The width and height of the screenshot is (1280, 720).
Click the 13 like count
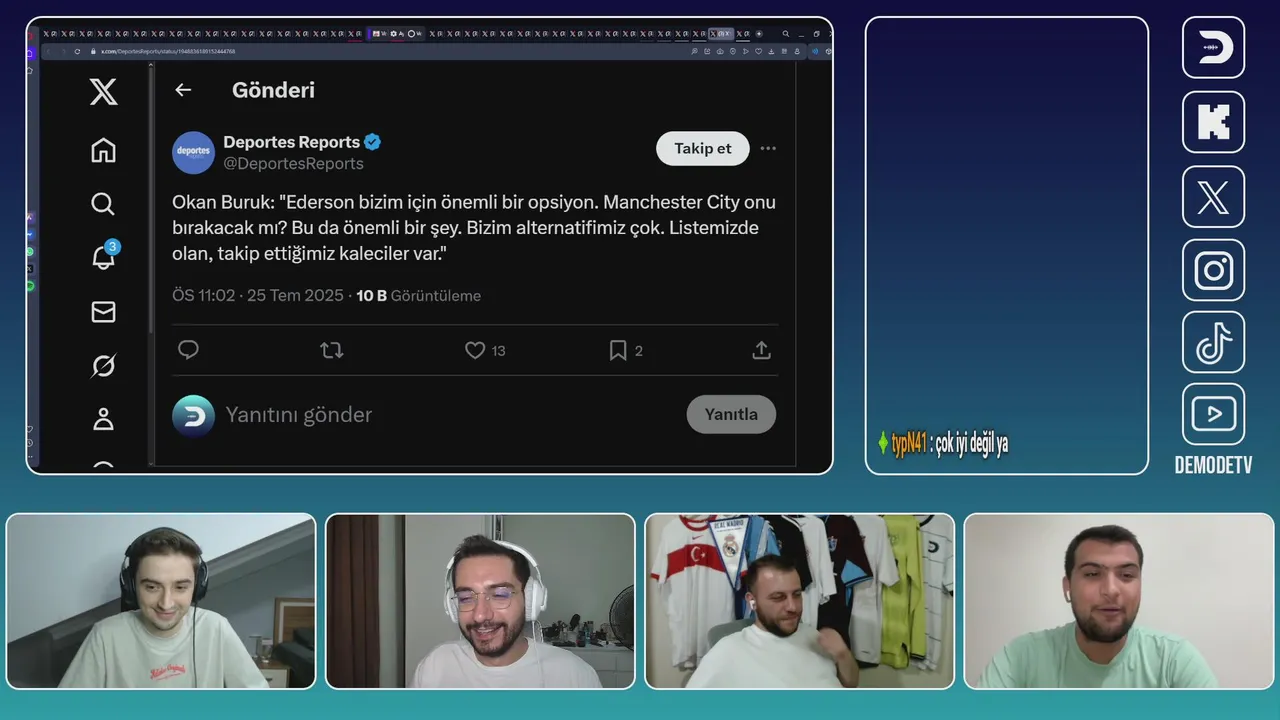pyautogui.click(x=499, y=351)
